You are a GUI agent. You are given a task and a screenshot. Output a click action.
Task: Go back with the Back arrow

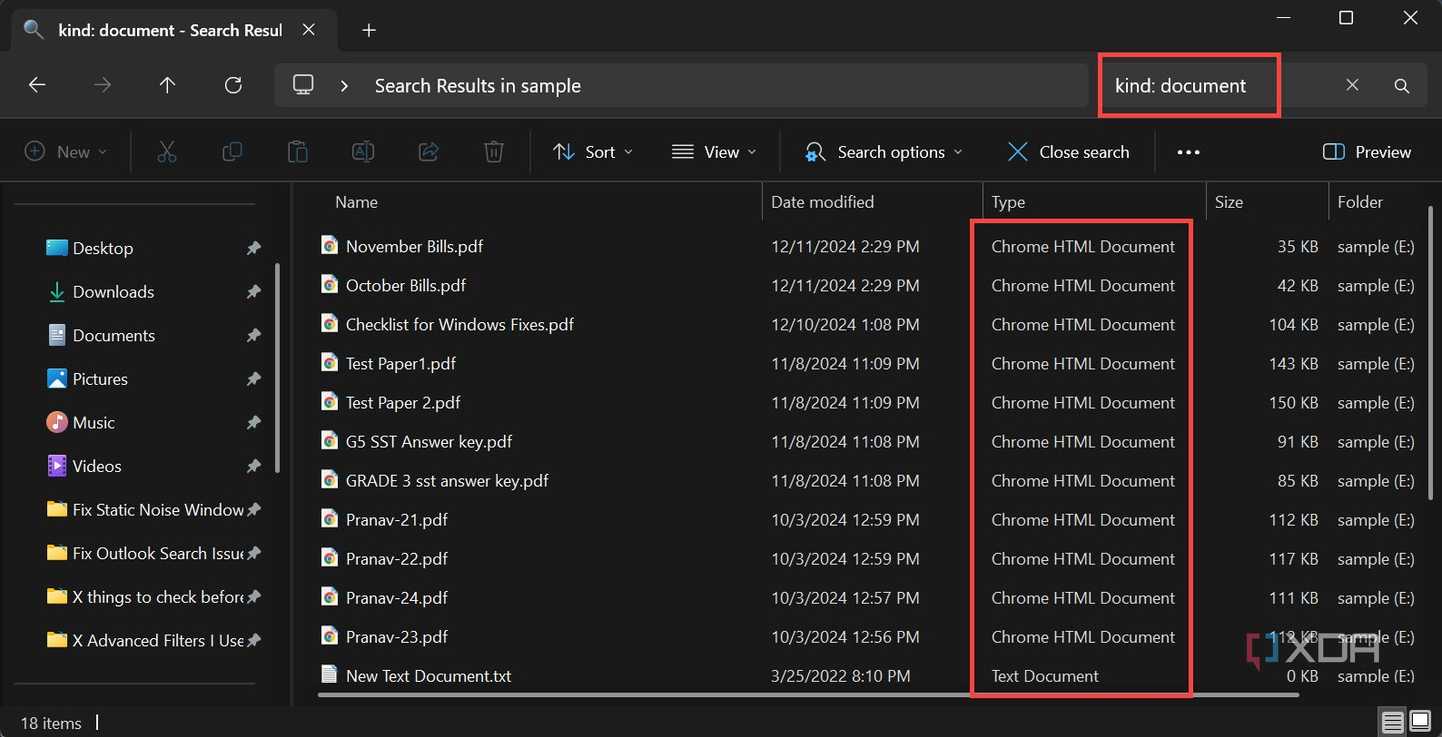tap(37, 85)
